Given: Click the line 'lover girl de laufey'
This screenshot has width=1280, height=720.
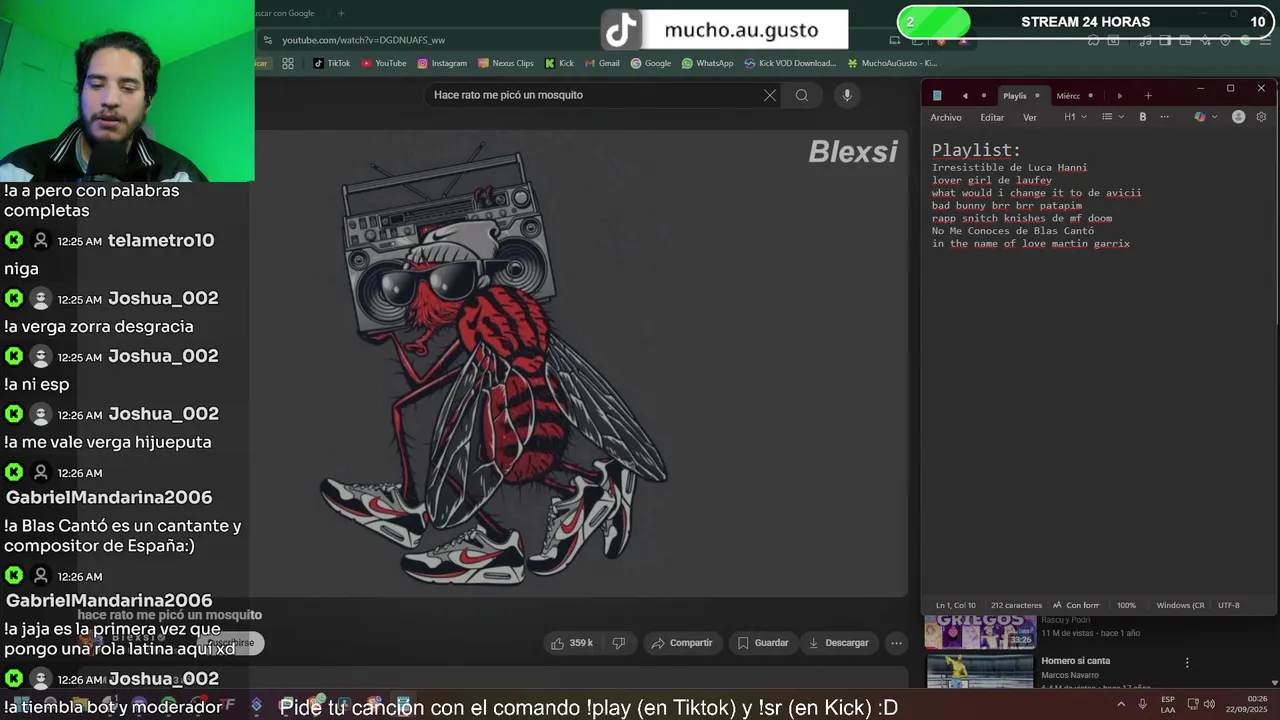Looking at the screenshot, I should pos(992,180).
